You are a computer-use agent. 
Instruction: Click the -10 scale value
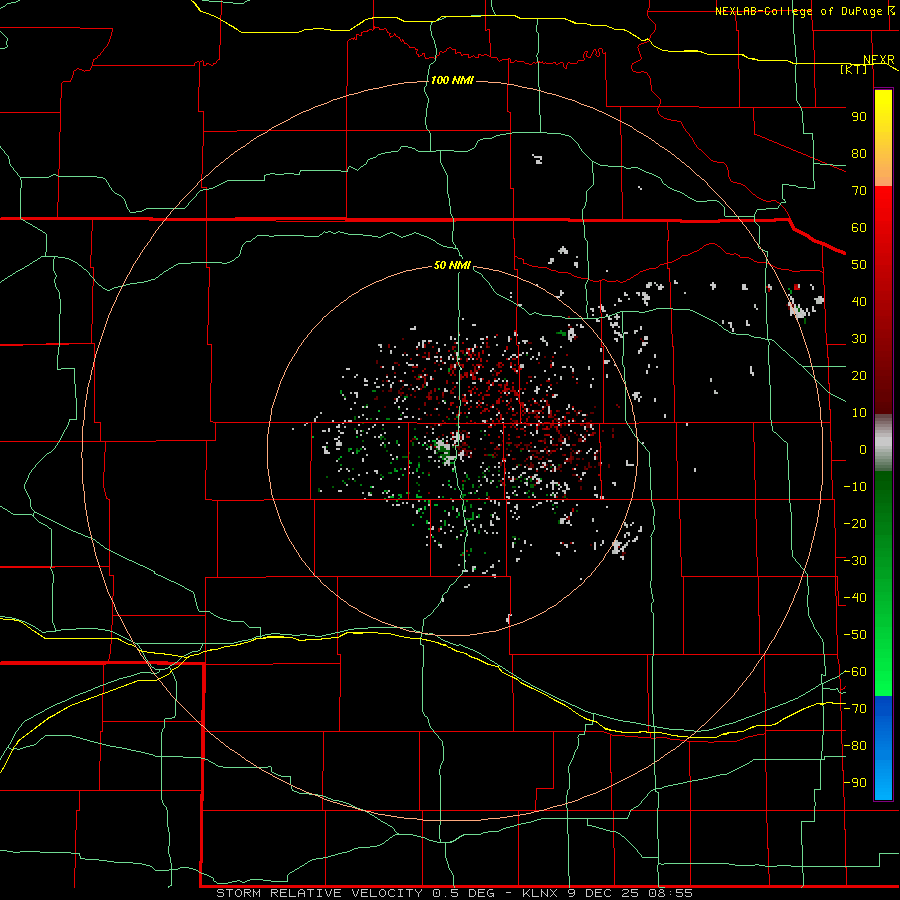coord(855,487)
